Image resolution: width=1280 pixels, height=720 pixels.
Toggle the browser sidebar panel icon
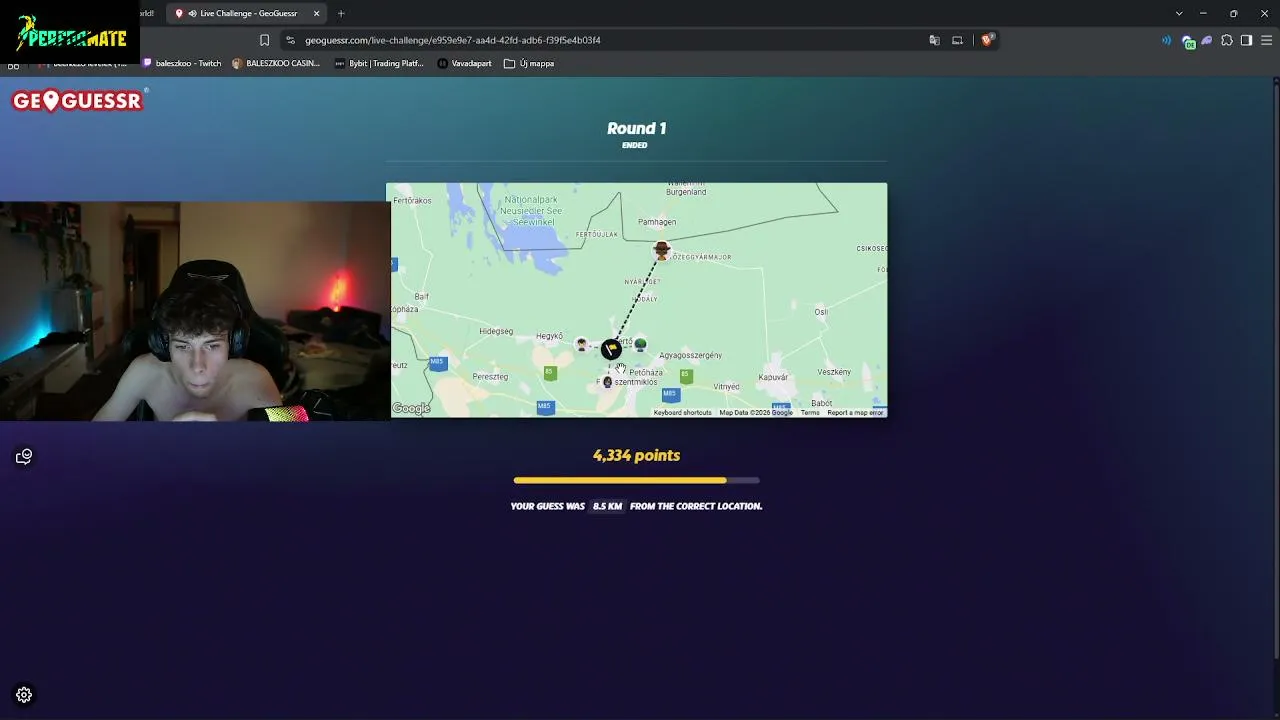click(x=1246, y=40)
